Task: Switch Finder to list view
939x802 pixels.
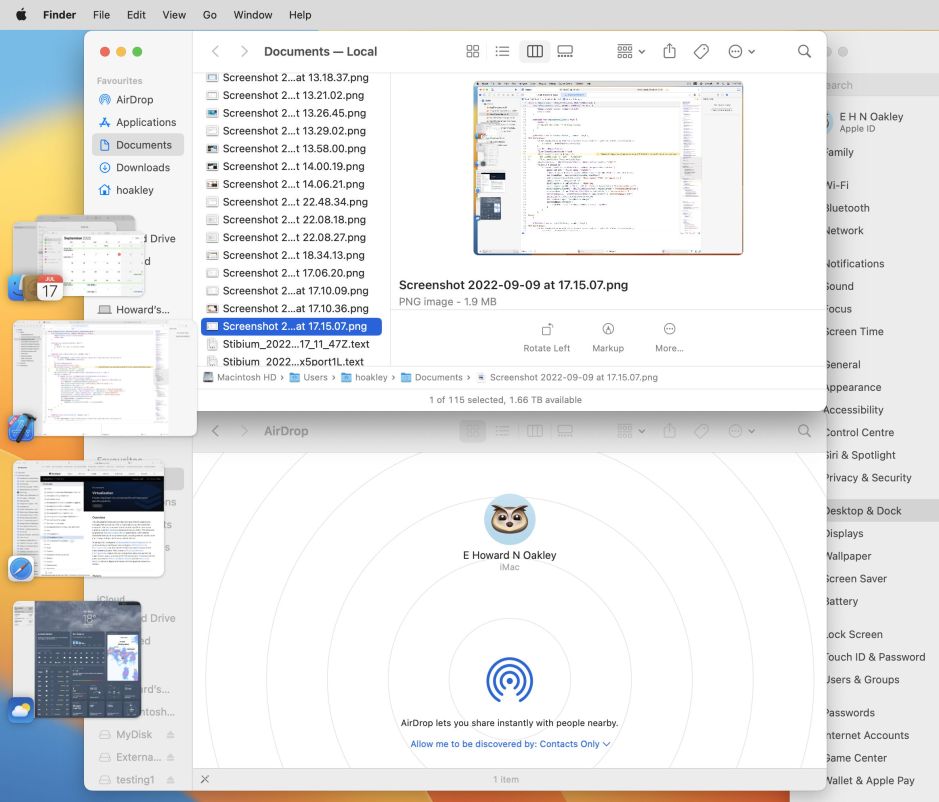Action: click(503, 51)
